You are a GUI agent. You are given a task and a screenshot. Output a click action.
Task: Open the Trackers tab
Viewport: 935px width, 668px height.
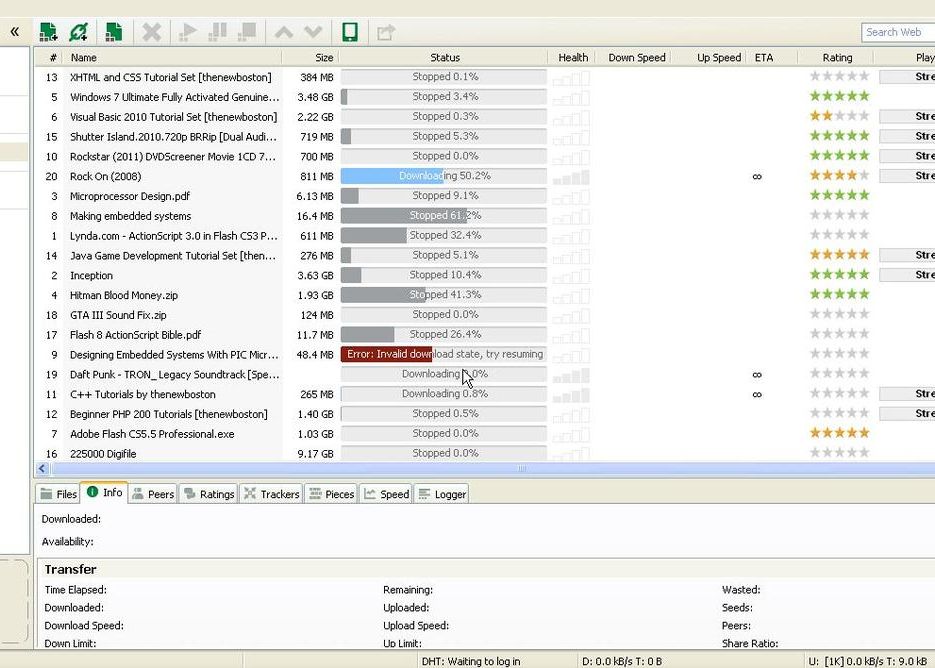pyautogui.click(x=271, y=494)
